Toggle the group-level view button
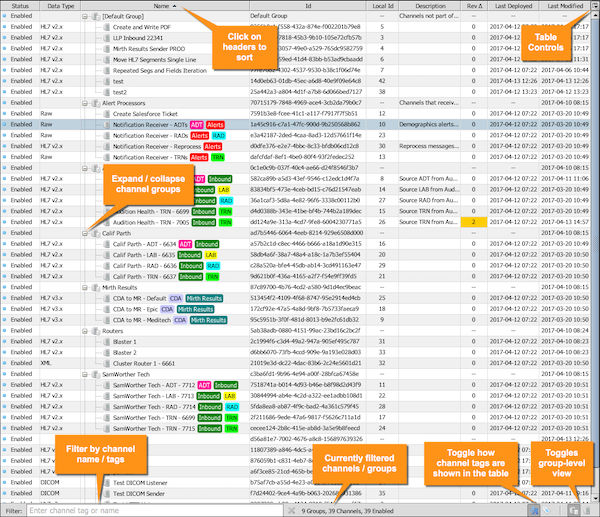 tap(574, 510)
